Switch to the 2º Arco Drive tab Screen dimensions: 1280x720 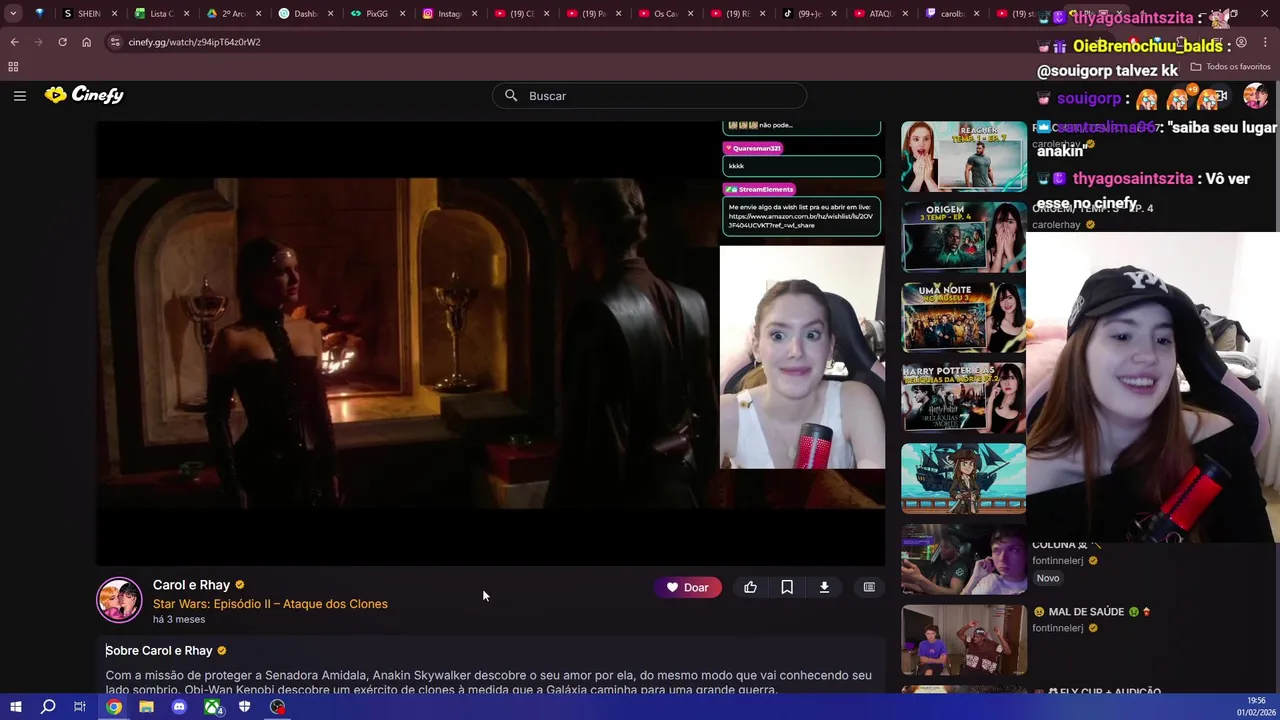pos(233,14)
